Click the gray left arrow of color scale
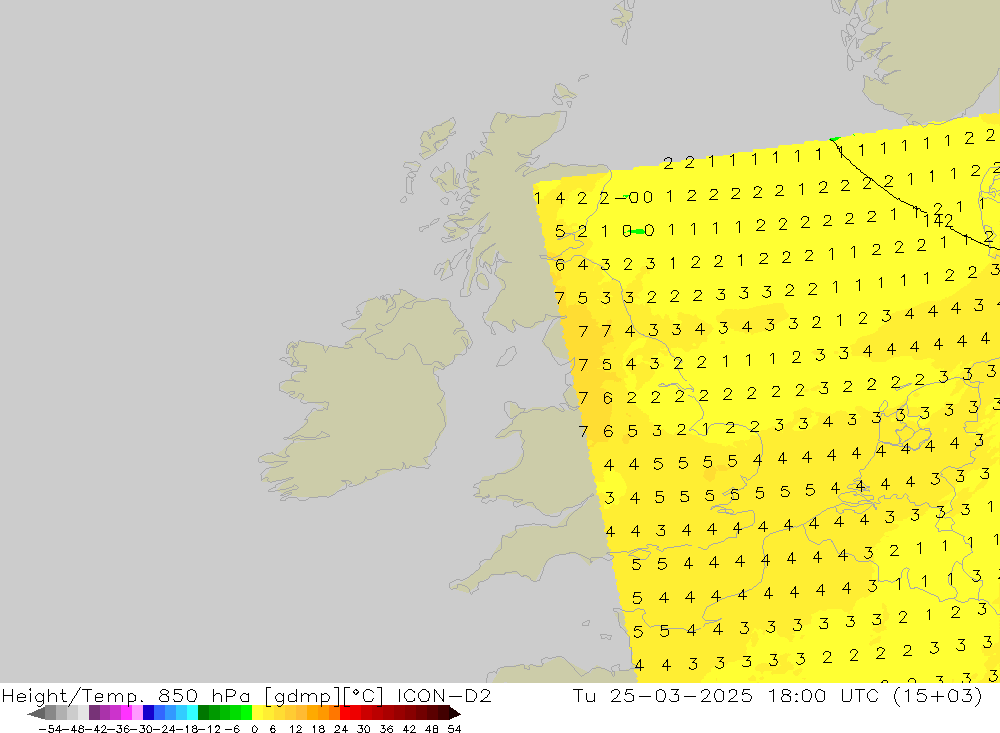This screenshot has height=733, width=1000. coord(36,713)
